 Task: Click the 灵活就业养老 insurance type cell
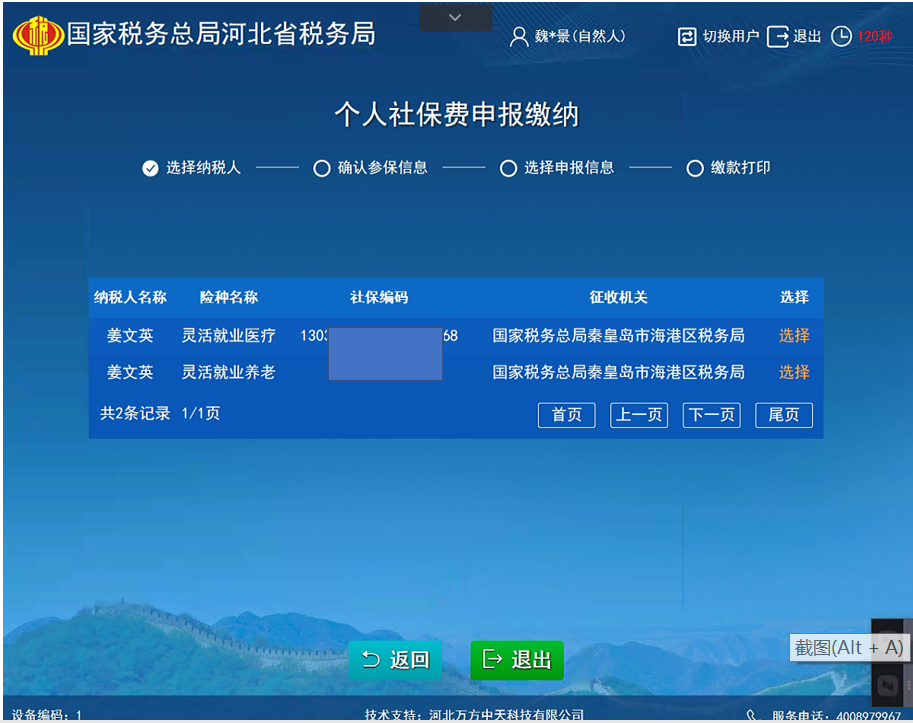[x=228, y=372]
